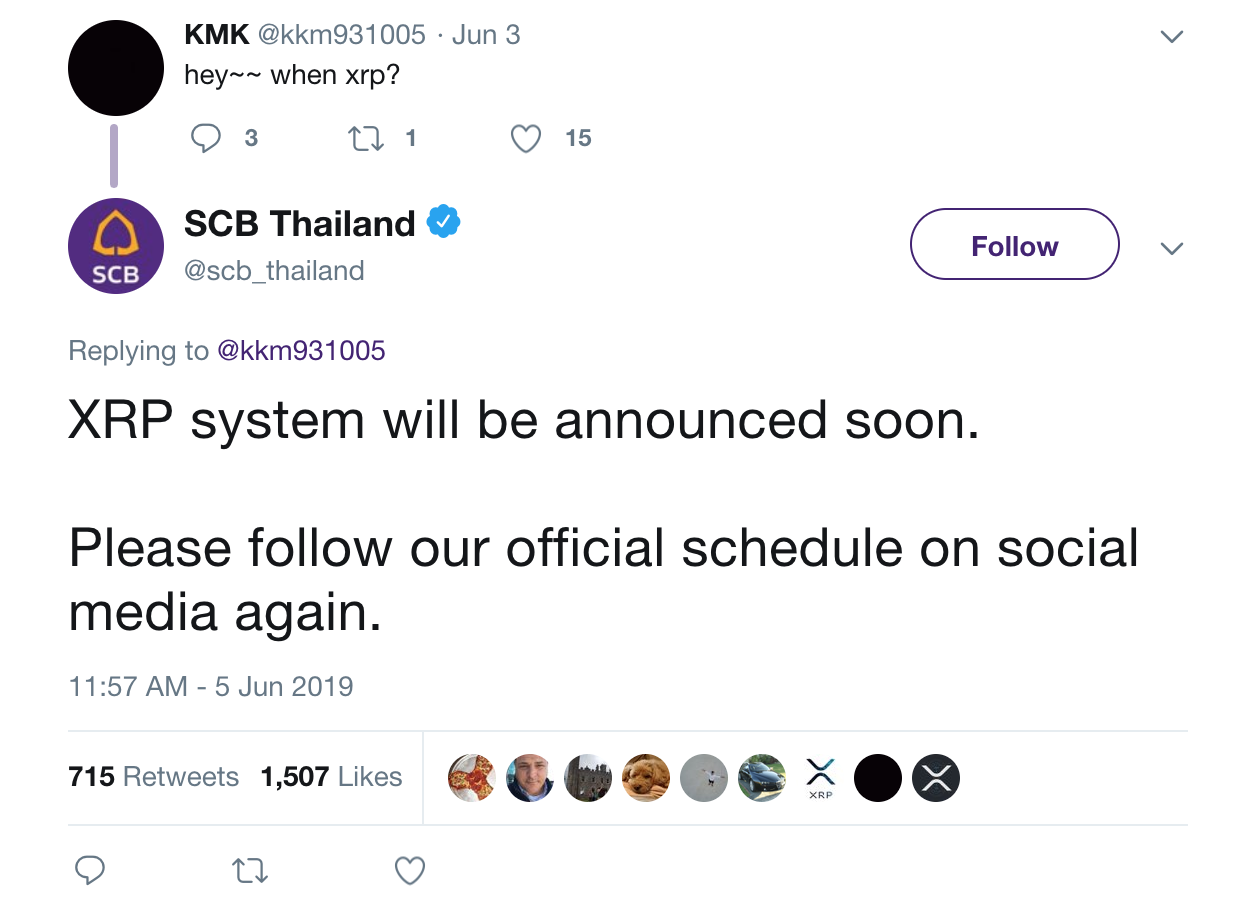Click SCB Thailand purple logo avatar
Image resolution: width=1258 pixels, height=916 pixels.
coord(116,246)
